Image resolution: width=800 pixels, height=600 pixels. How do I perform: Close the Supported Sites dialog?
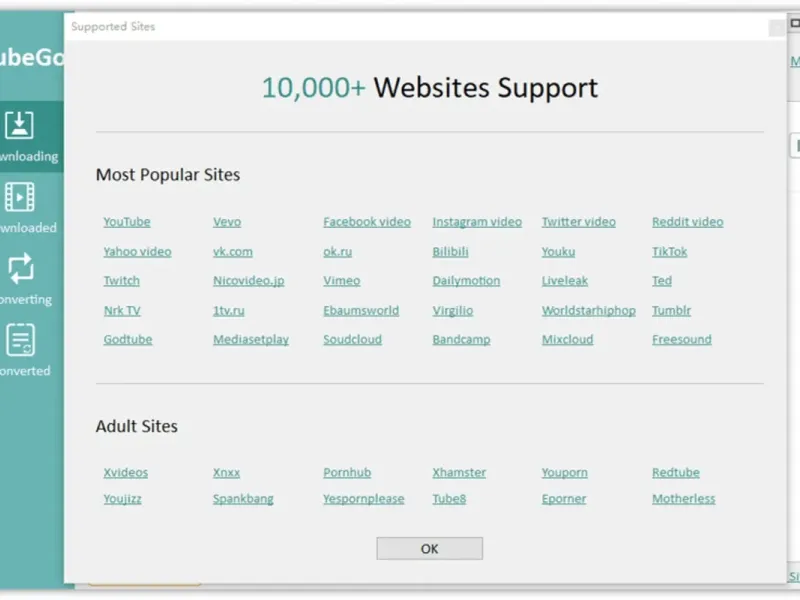(776, 29)
